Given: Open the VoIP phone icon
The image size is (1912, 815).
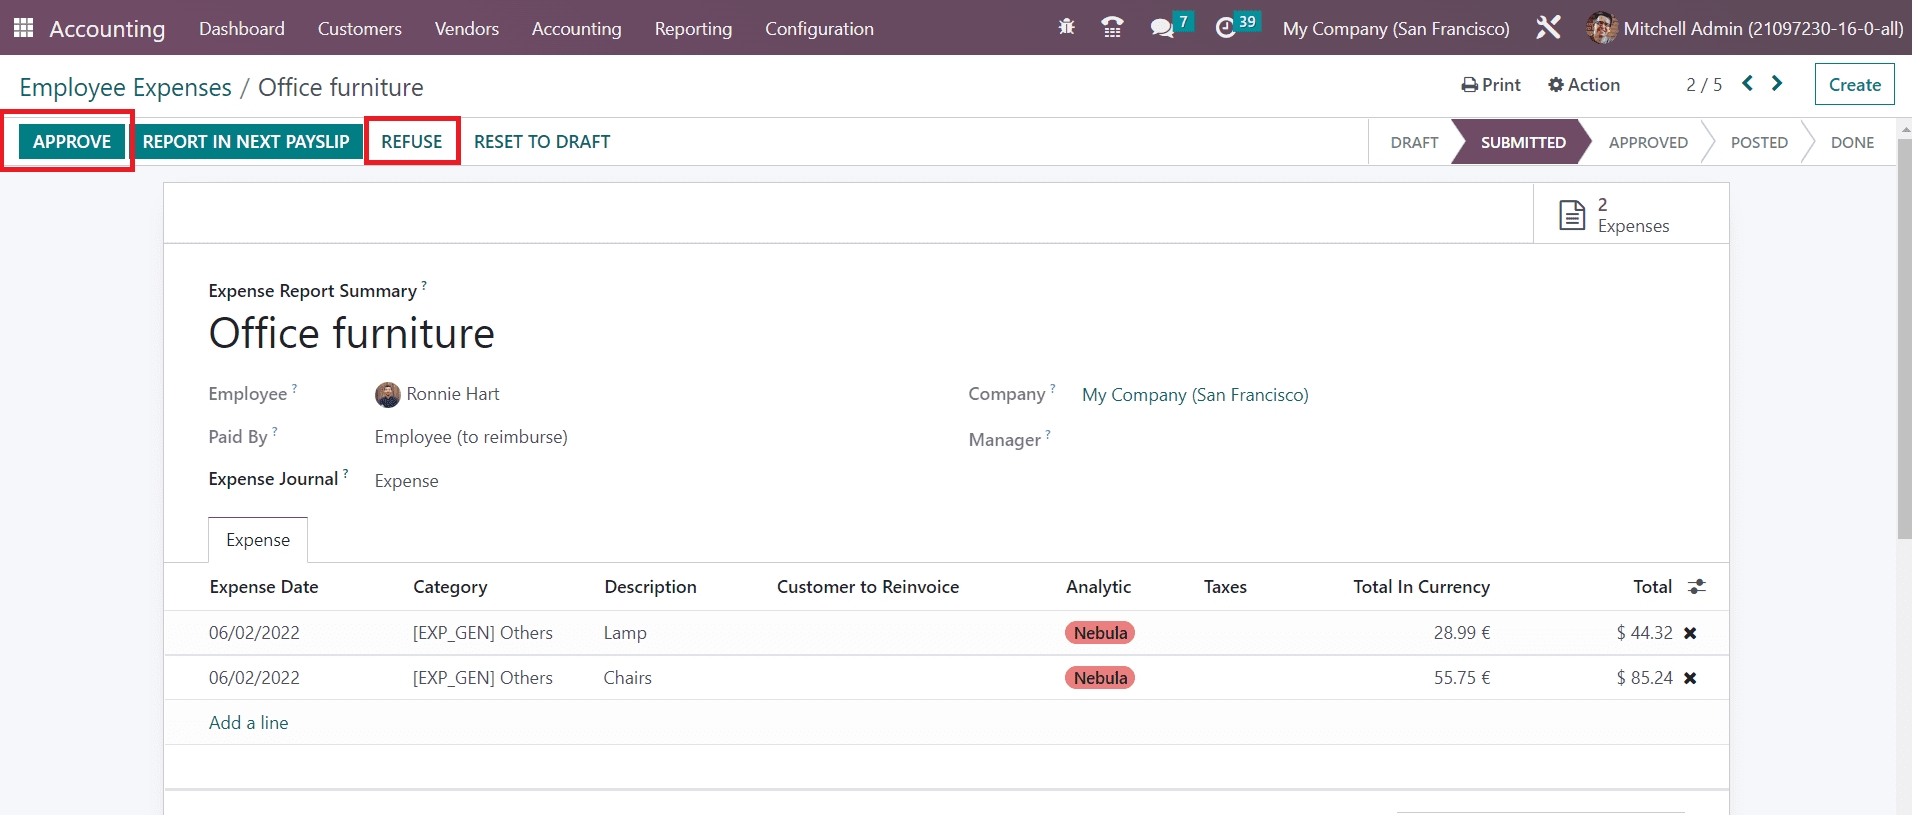Looking at the screenshot, I should click(1111, 28).
